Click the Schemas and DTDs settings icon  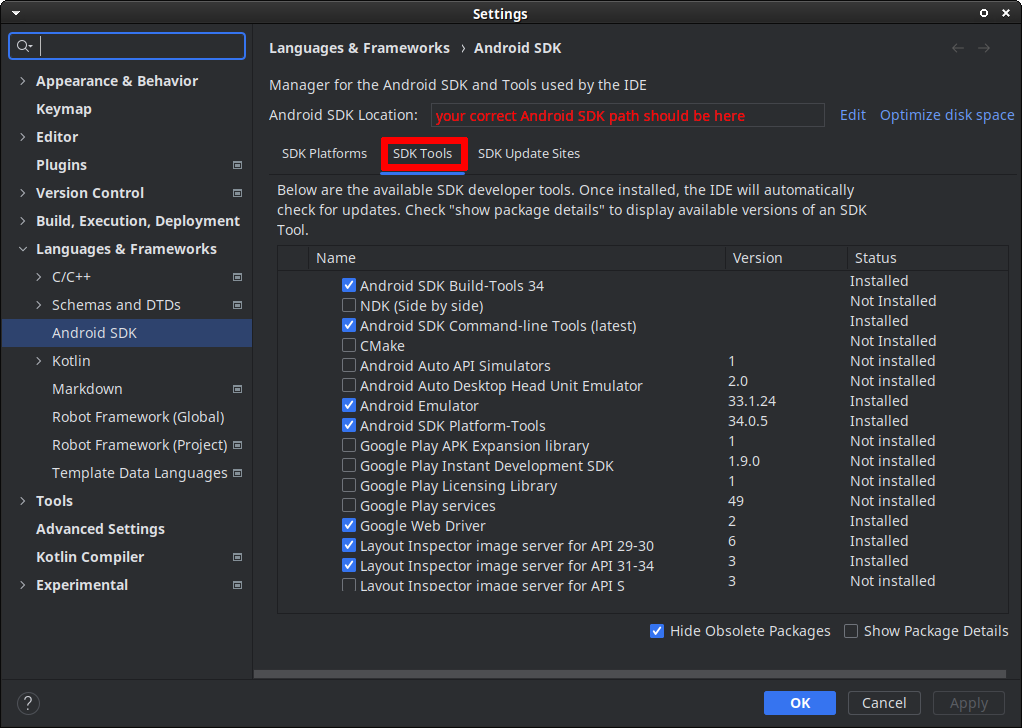click(x=237, y=305)
